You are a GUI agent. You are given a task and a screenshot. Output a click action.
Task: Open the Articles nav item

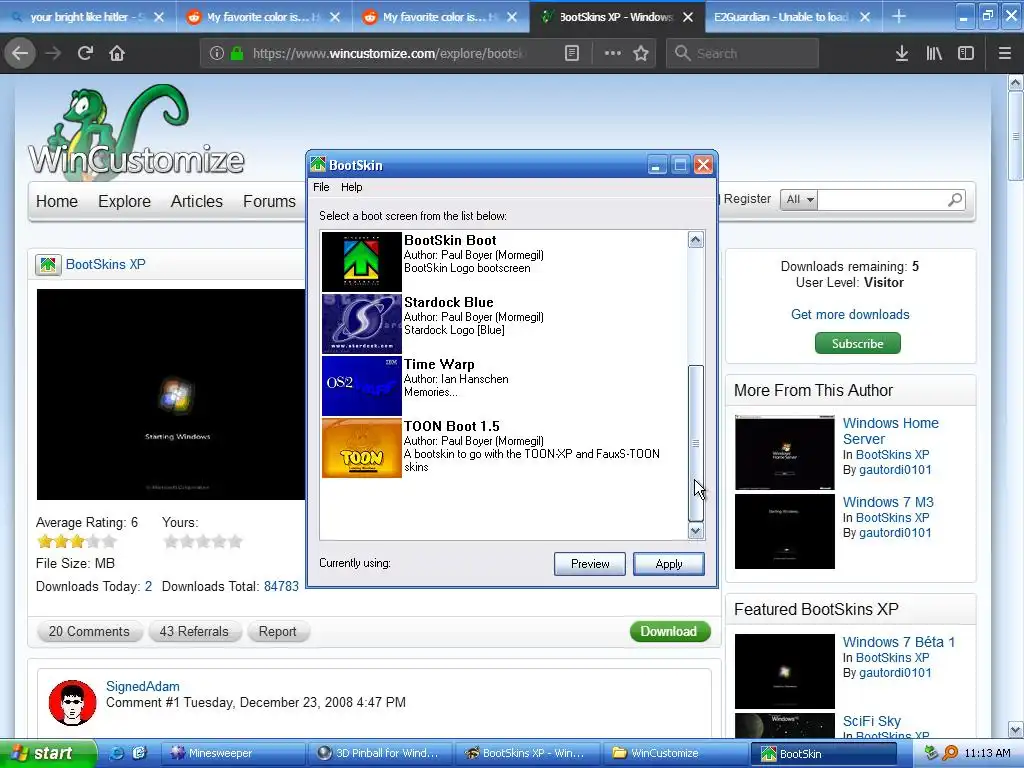[197, 201]
